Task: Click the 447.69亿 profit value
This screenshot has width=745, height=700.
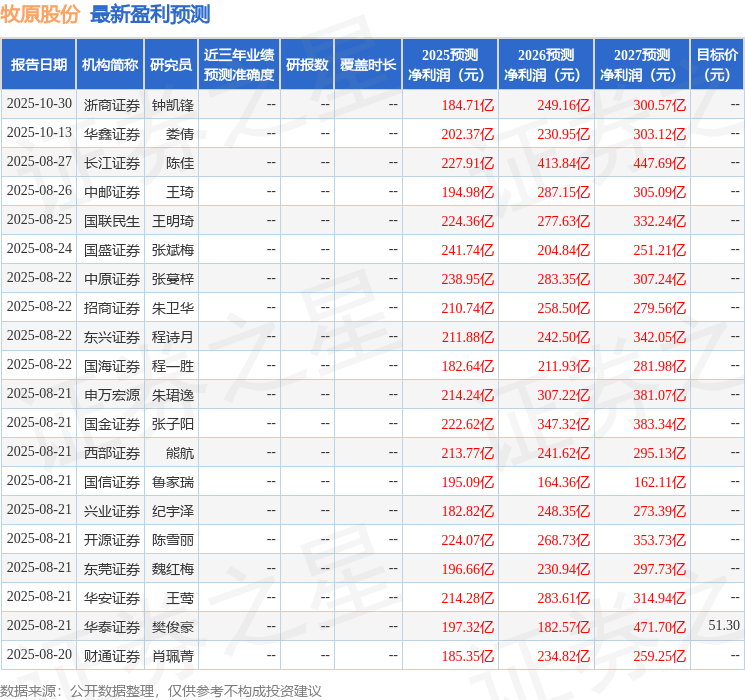Action: tap(660, 163)
